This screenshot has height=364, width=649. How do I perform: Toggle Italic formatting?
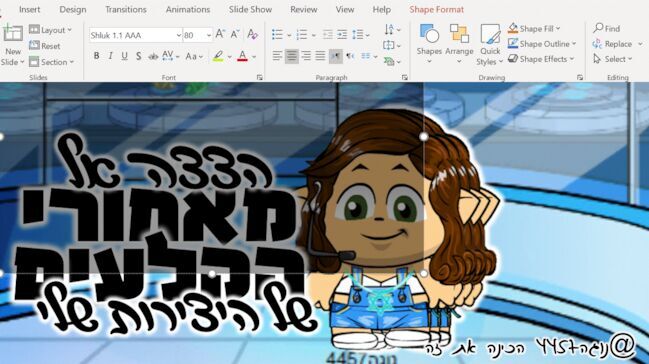click(110, 56)
